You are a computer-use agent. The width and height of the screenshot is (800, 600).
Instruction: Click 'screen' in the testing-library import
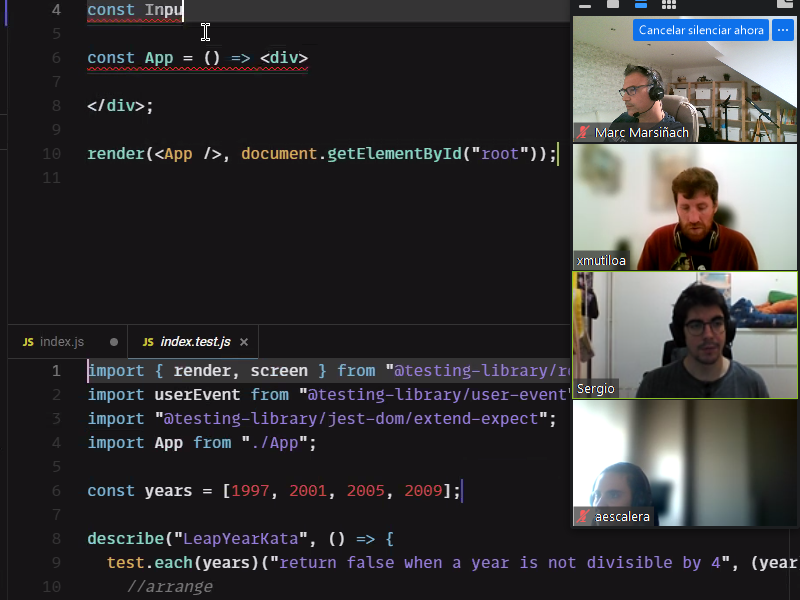(279, 370)
